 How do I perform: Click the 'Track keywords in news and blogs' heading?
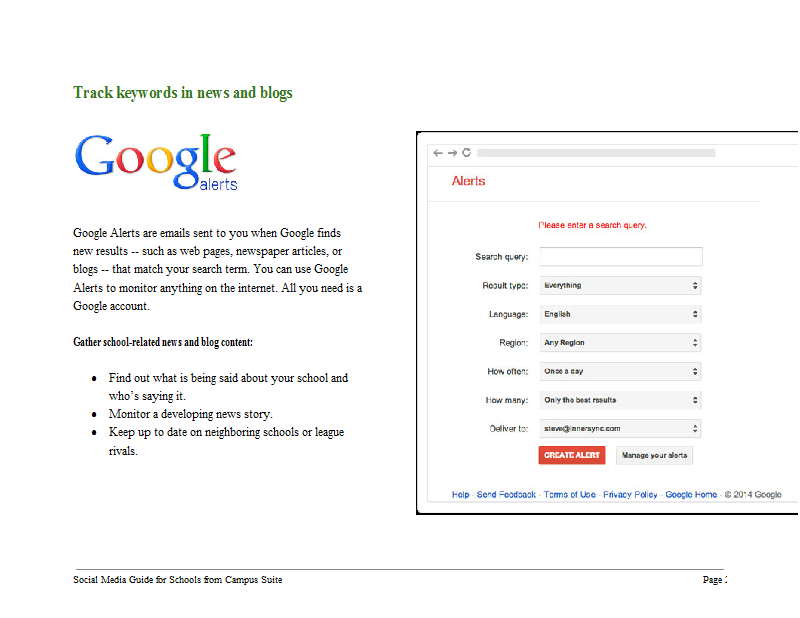pos(183,93)
